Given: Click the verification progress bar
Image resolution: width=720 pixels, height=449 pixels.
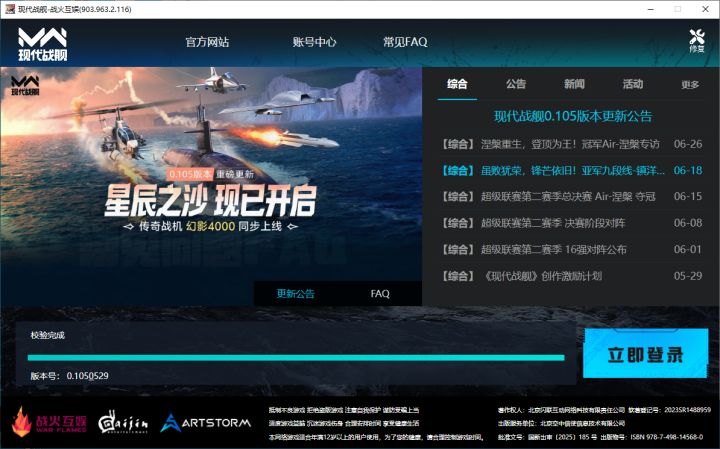Looking at the screenshot, I should point(296,358).
